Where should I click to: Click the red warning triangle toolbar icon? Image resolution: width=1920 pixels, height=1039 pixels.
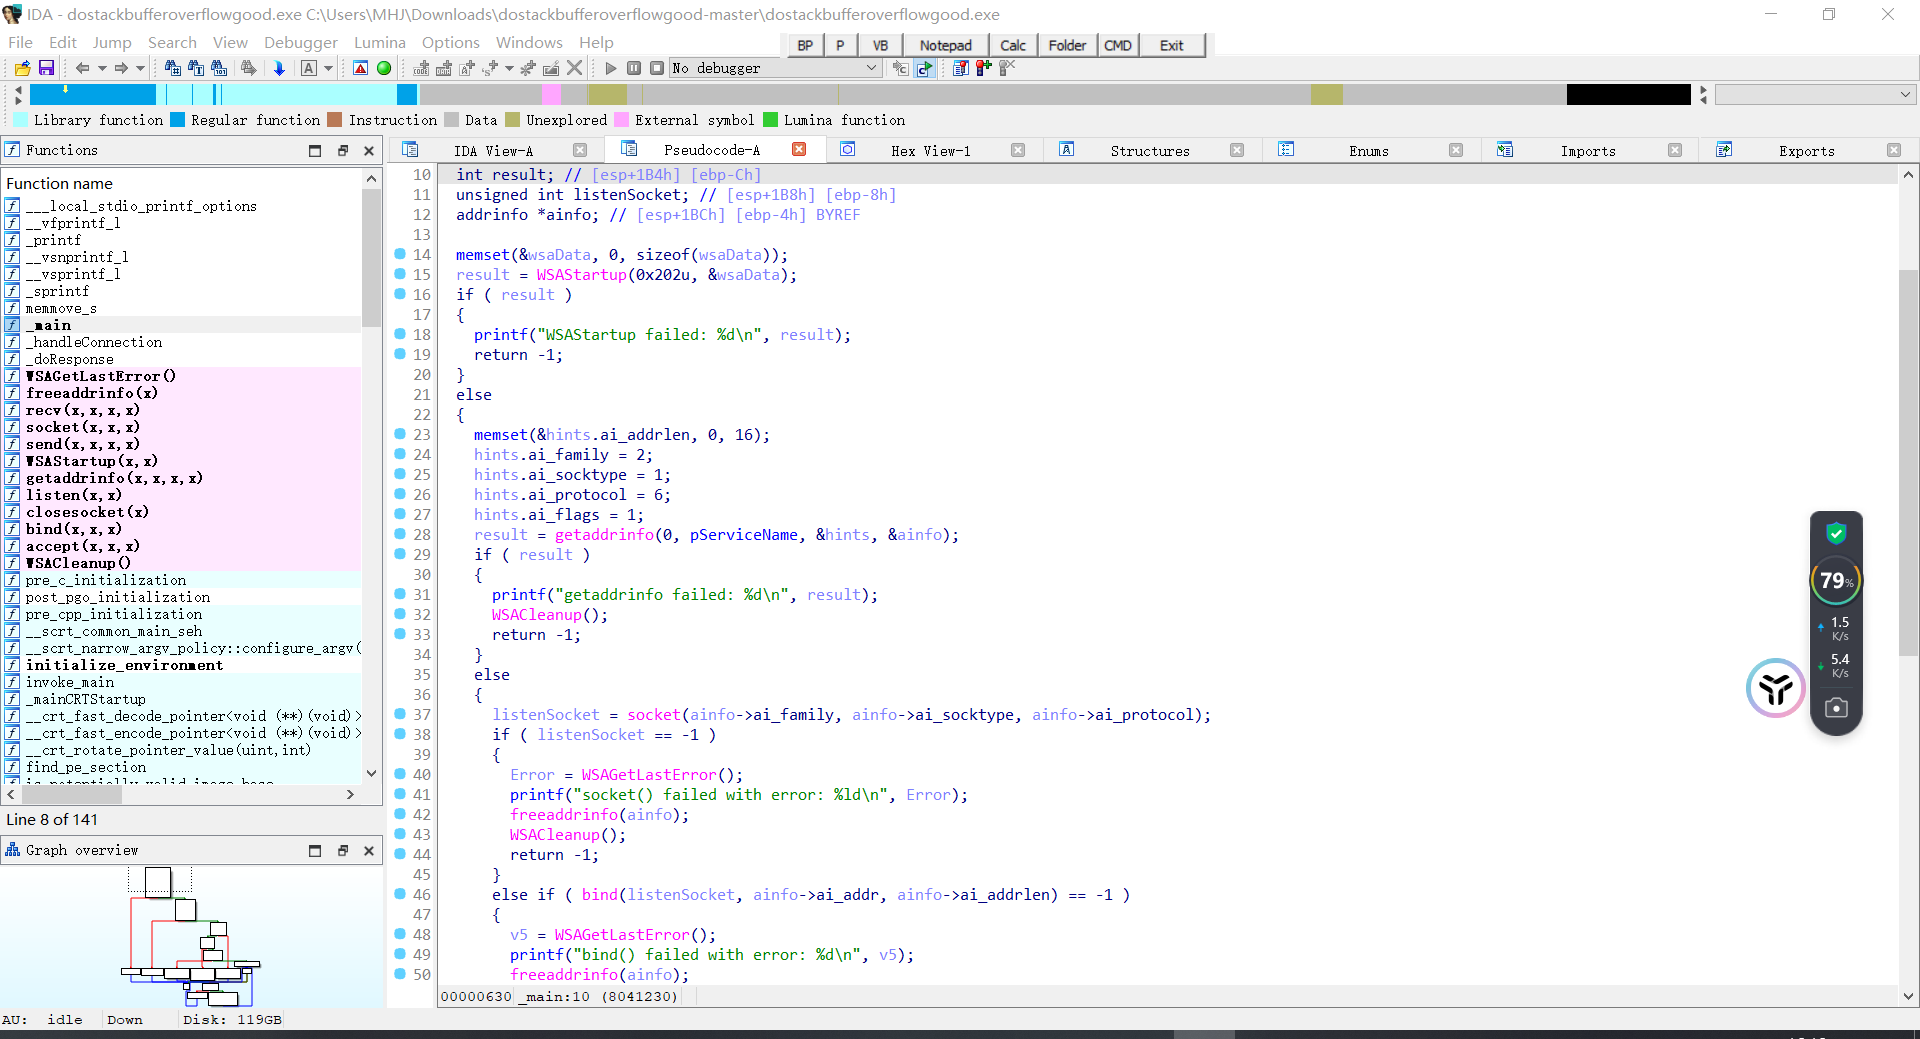click(361, 68)
